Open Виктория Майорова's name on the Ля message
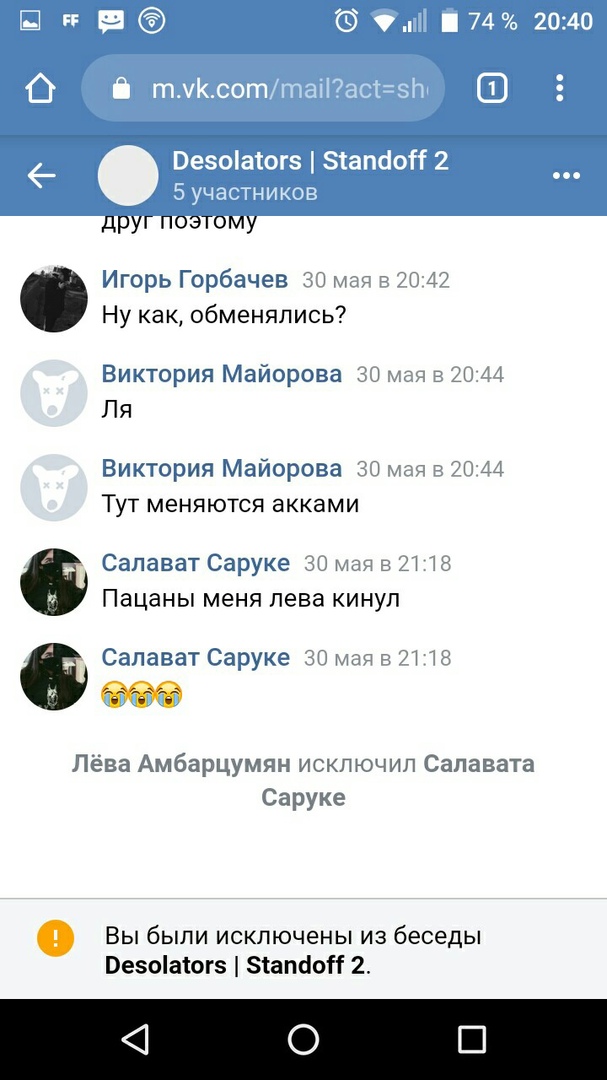Screen dimensions: 607x1080 pos(222,373)
